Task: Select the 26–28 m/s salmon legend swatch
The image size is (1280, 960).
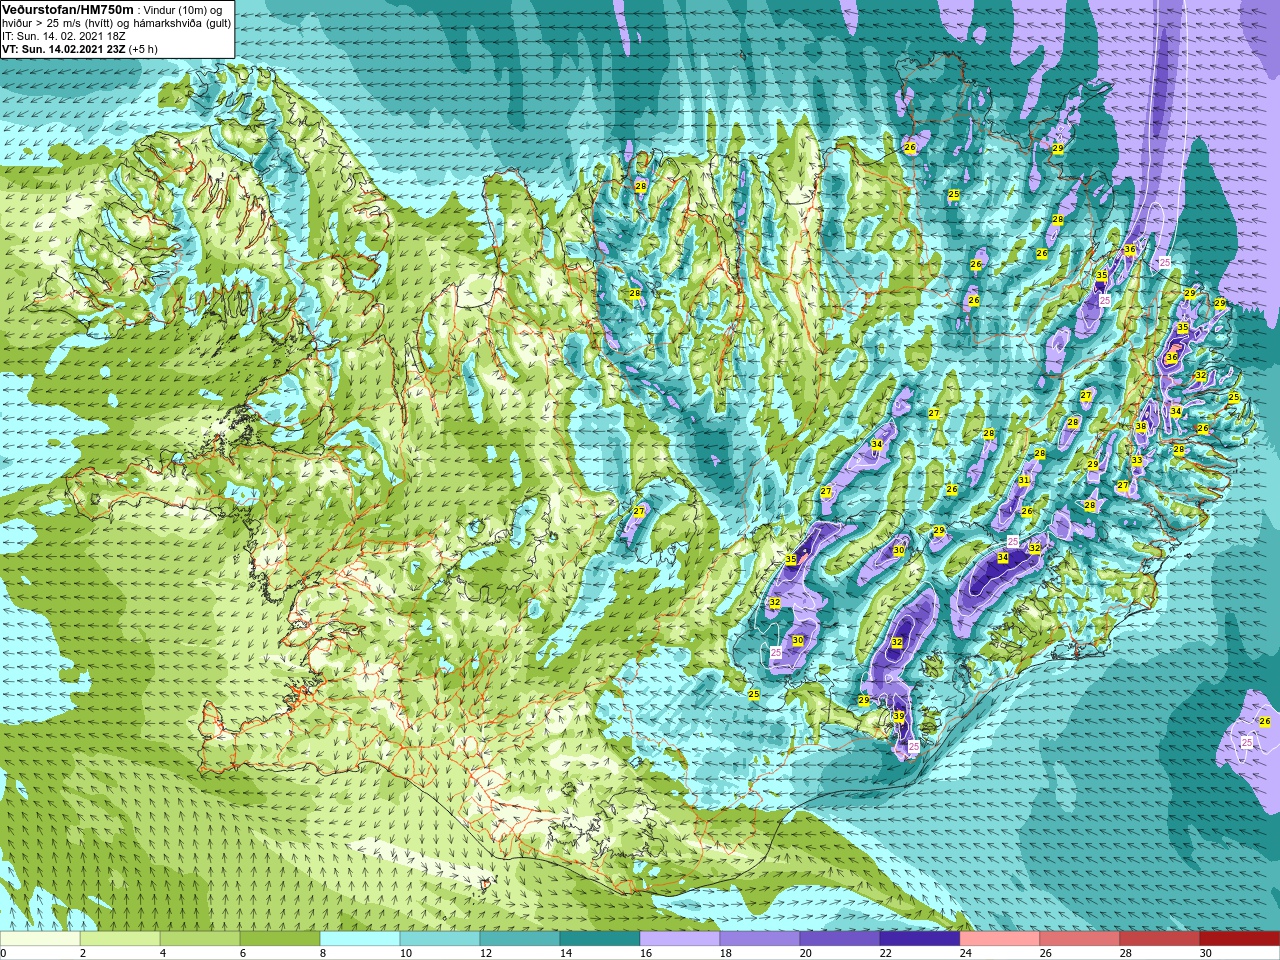Action: click(1080, 939)
